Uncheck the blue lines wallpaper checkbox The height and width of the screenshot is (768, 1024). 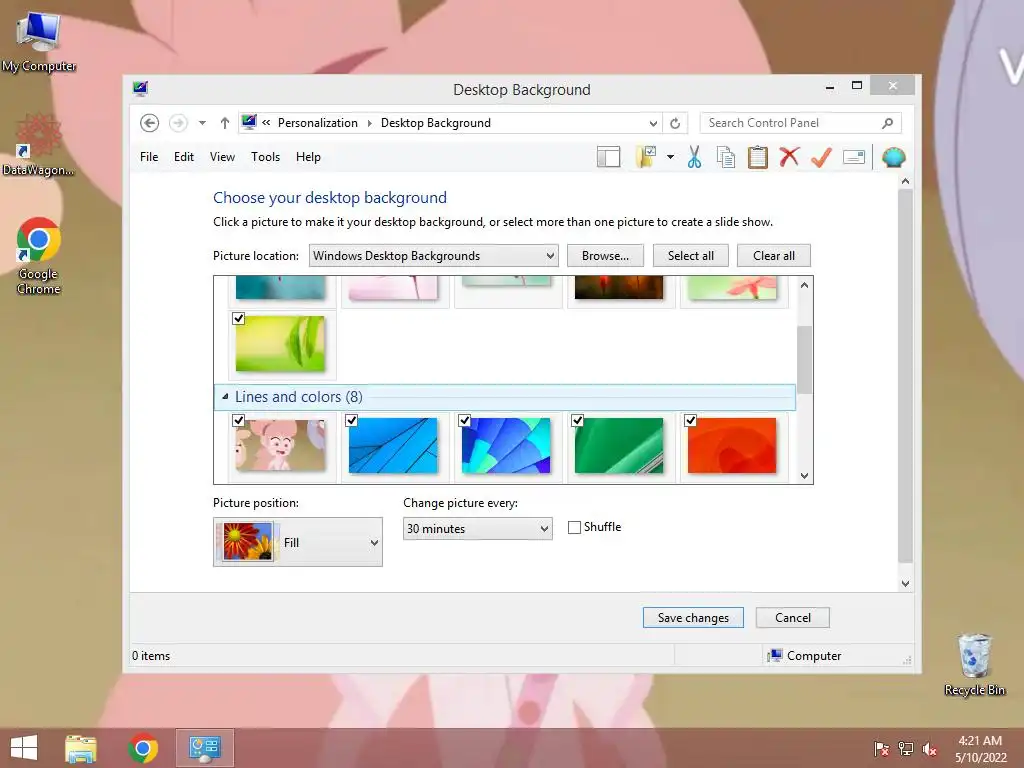351,421
